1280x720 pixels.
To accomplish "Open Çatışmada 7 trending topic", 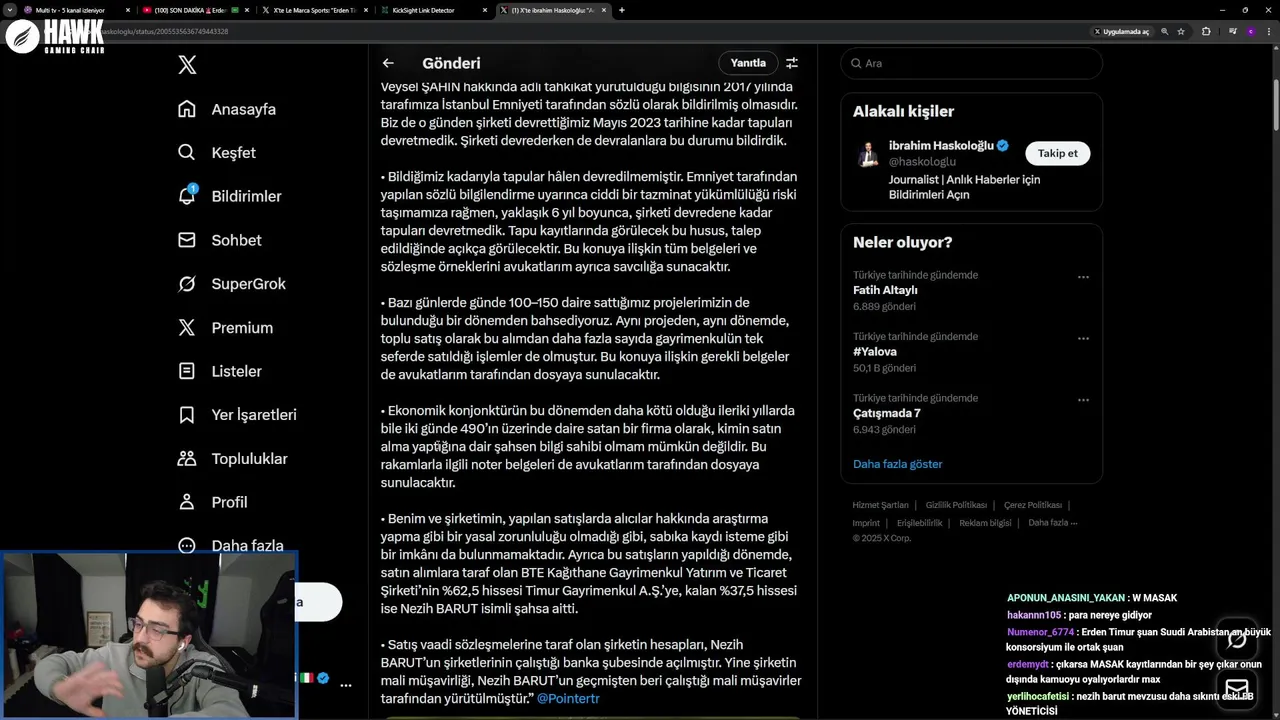I will coord(971,413).
